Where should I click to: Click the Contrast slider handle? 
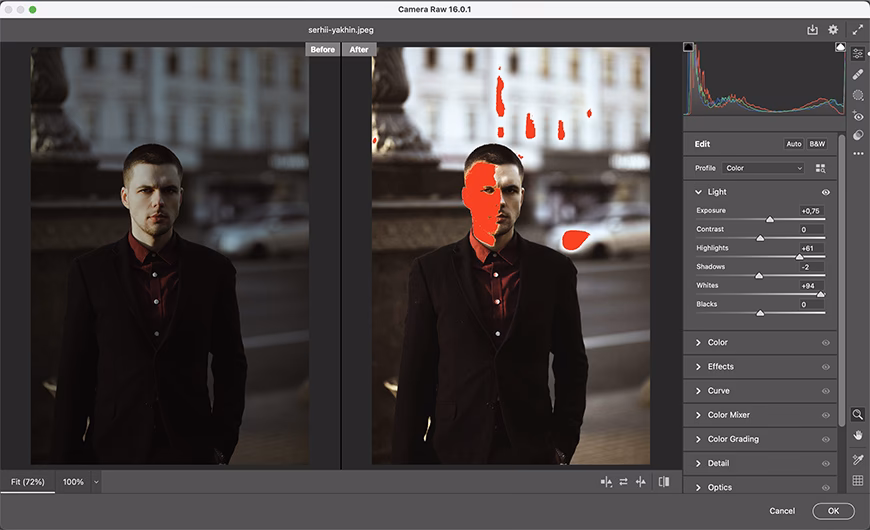click(x=760, y=239)
